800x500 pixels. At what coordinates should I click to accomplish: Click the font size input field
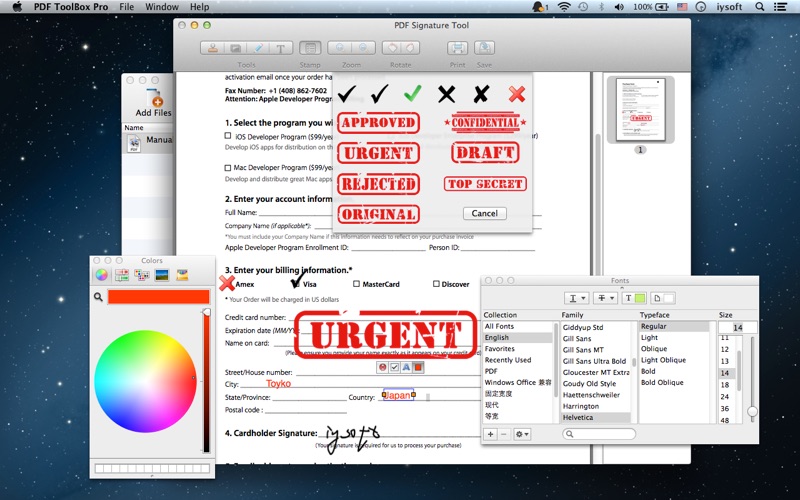(738, 327)
